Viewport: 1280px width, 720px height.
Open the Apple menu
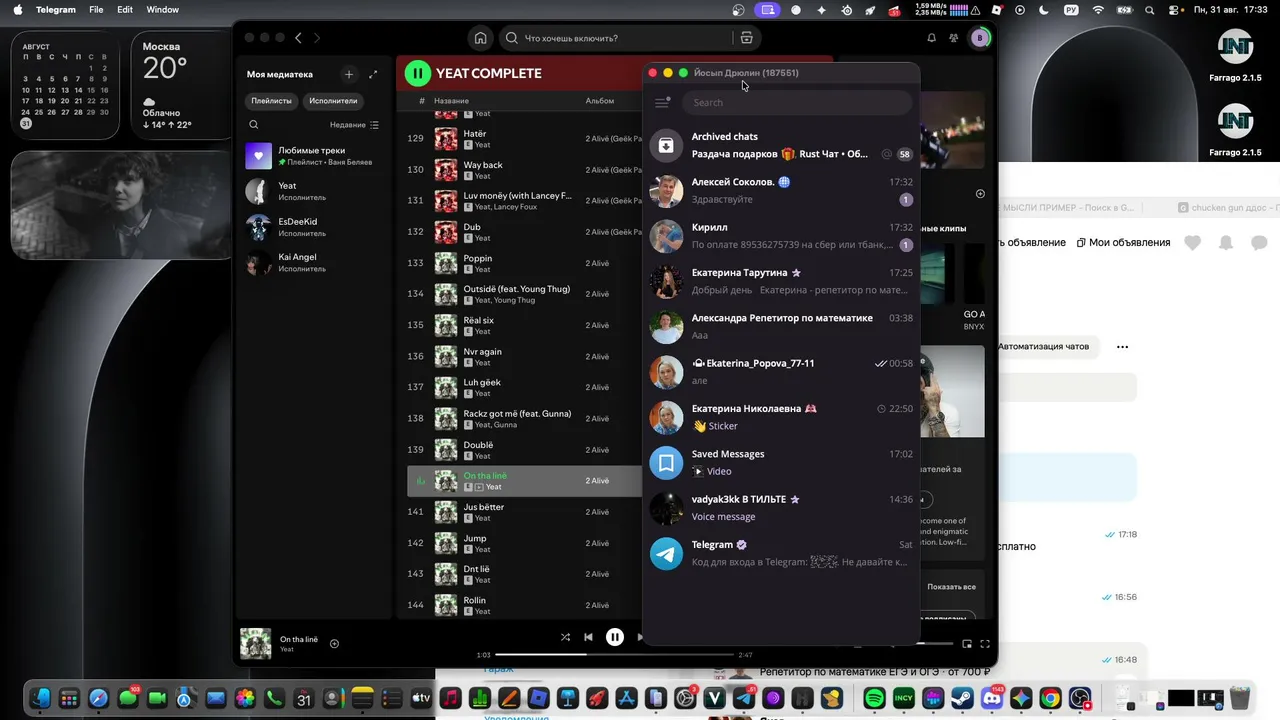17,10
